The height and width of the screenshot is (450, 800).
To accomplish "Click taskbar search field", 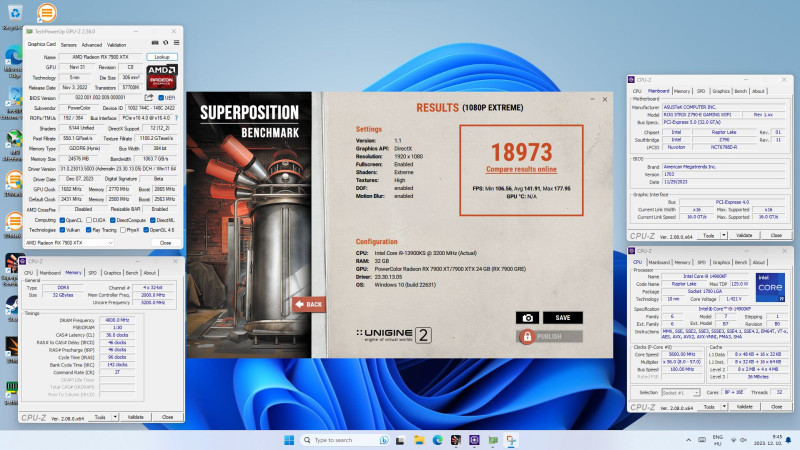I will [x=344, y=440].
